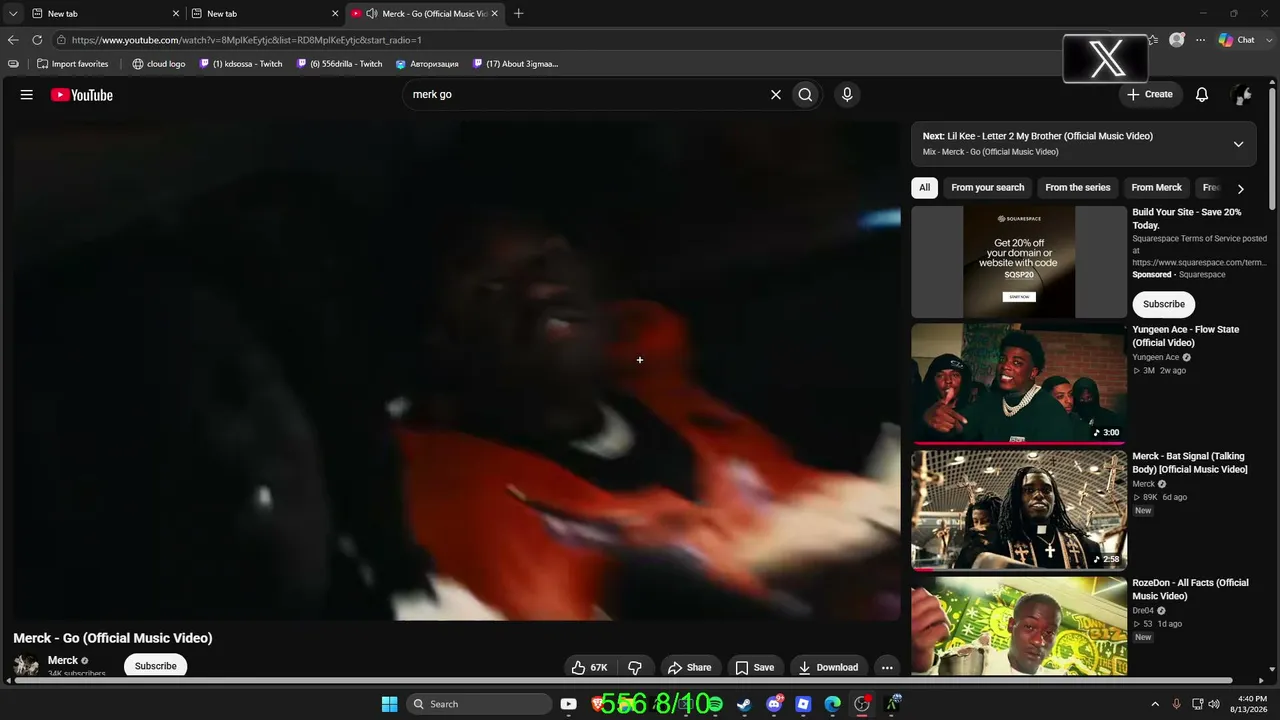Open 'RozeDon - All Facts' video title

pos(1190,589)
